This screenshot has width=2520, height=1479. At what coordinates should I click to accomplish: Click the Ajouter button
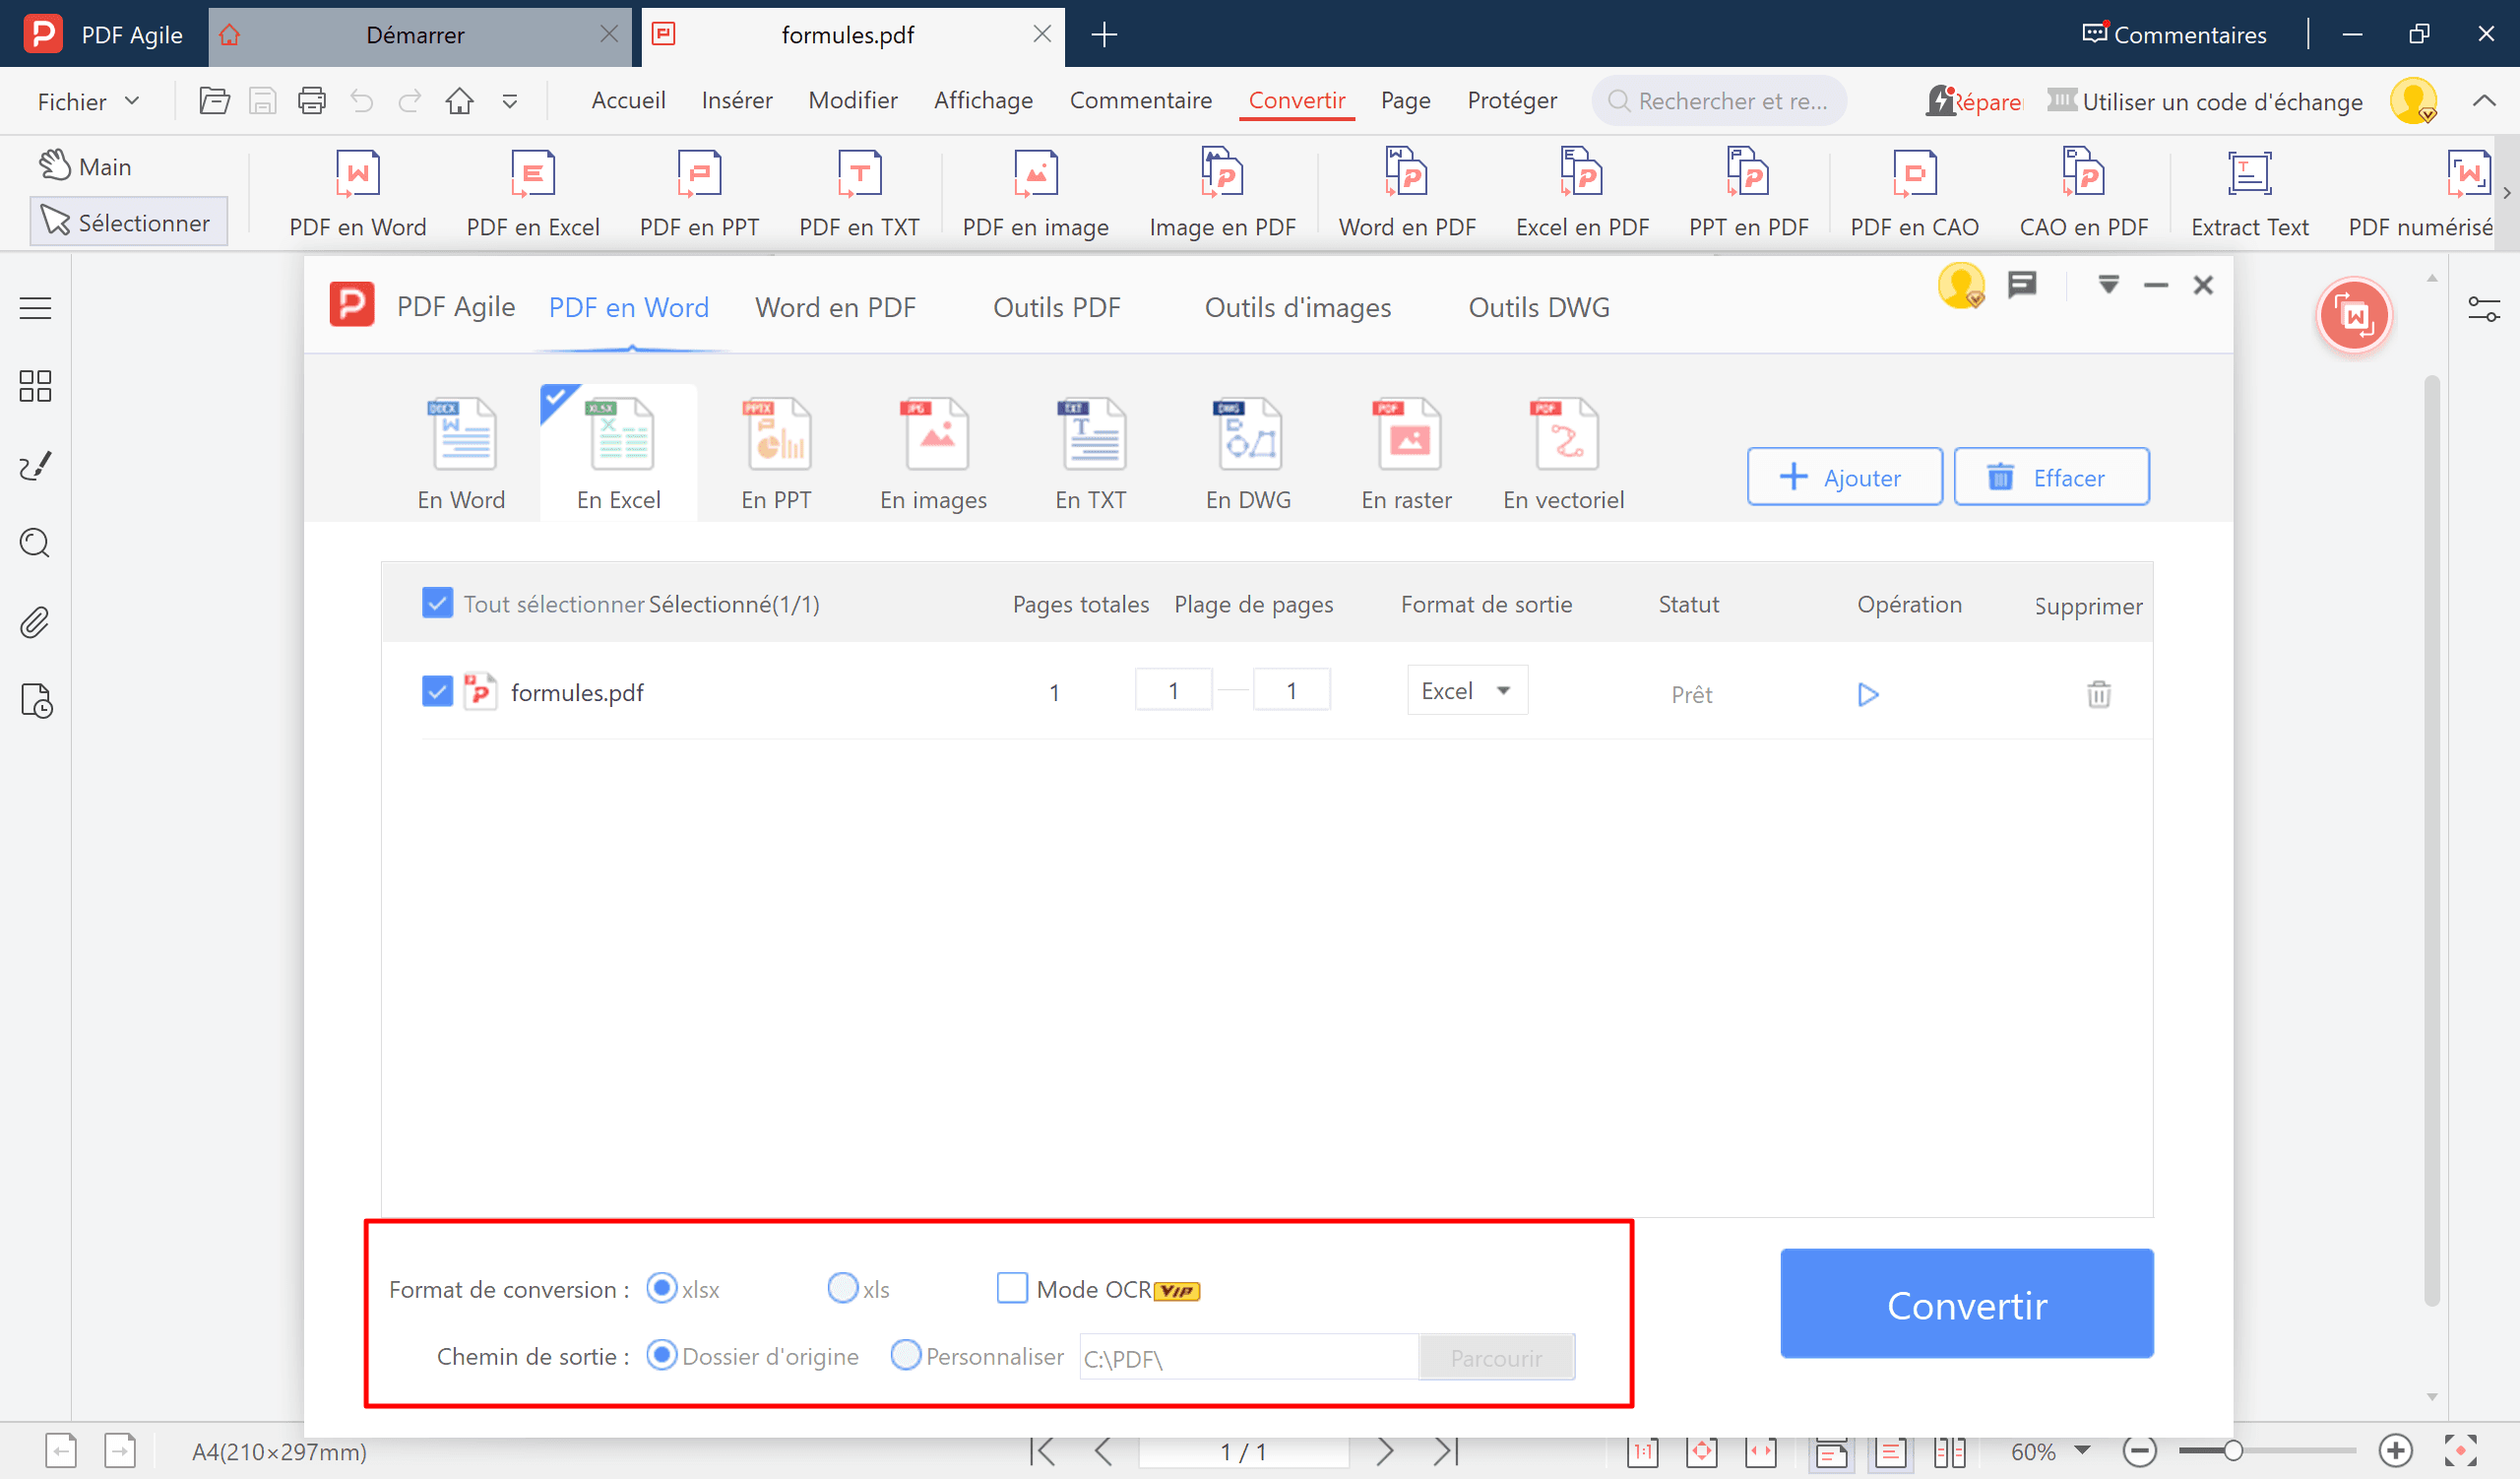tap(1844, 477)
